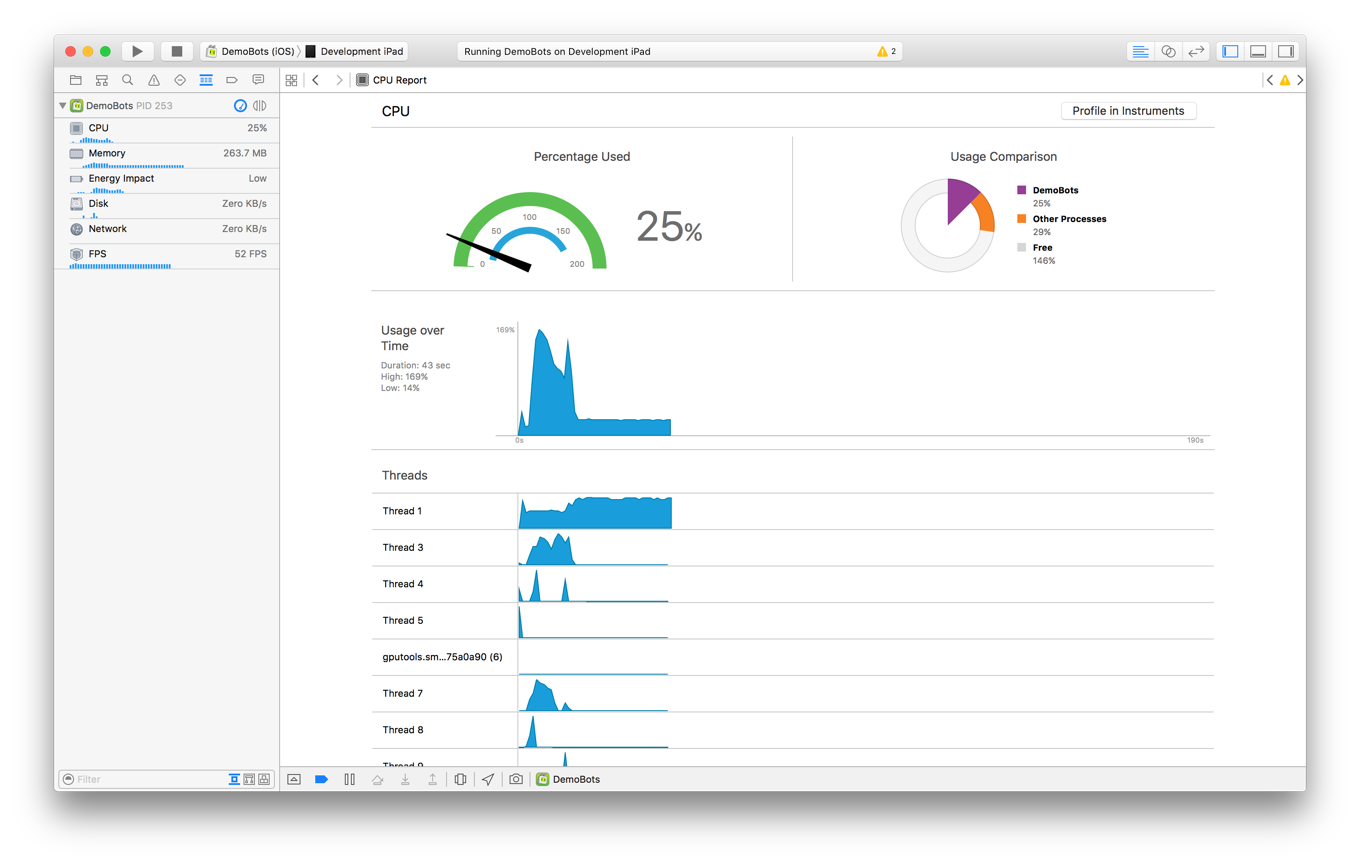Step over using the debug bar
This screenshot has width=1360, height=868.
(x=377, y=779)
